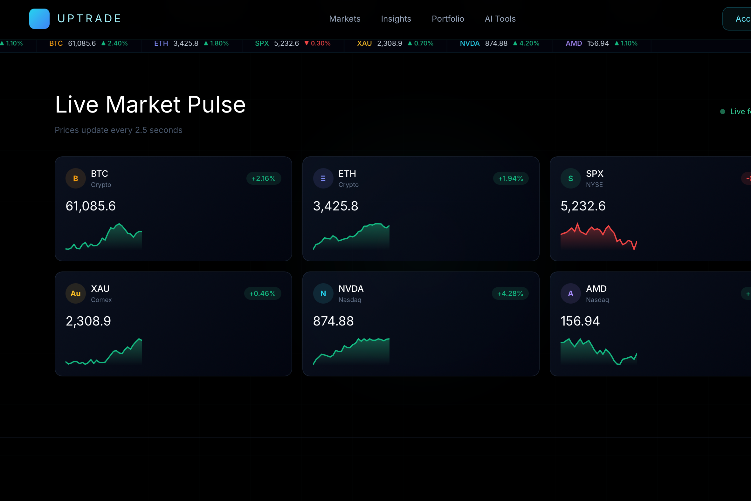Click the NVDA price 874.88
Image resolution: width=751 pixels, height=501 pixels.
coord(333,321)
